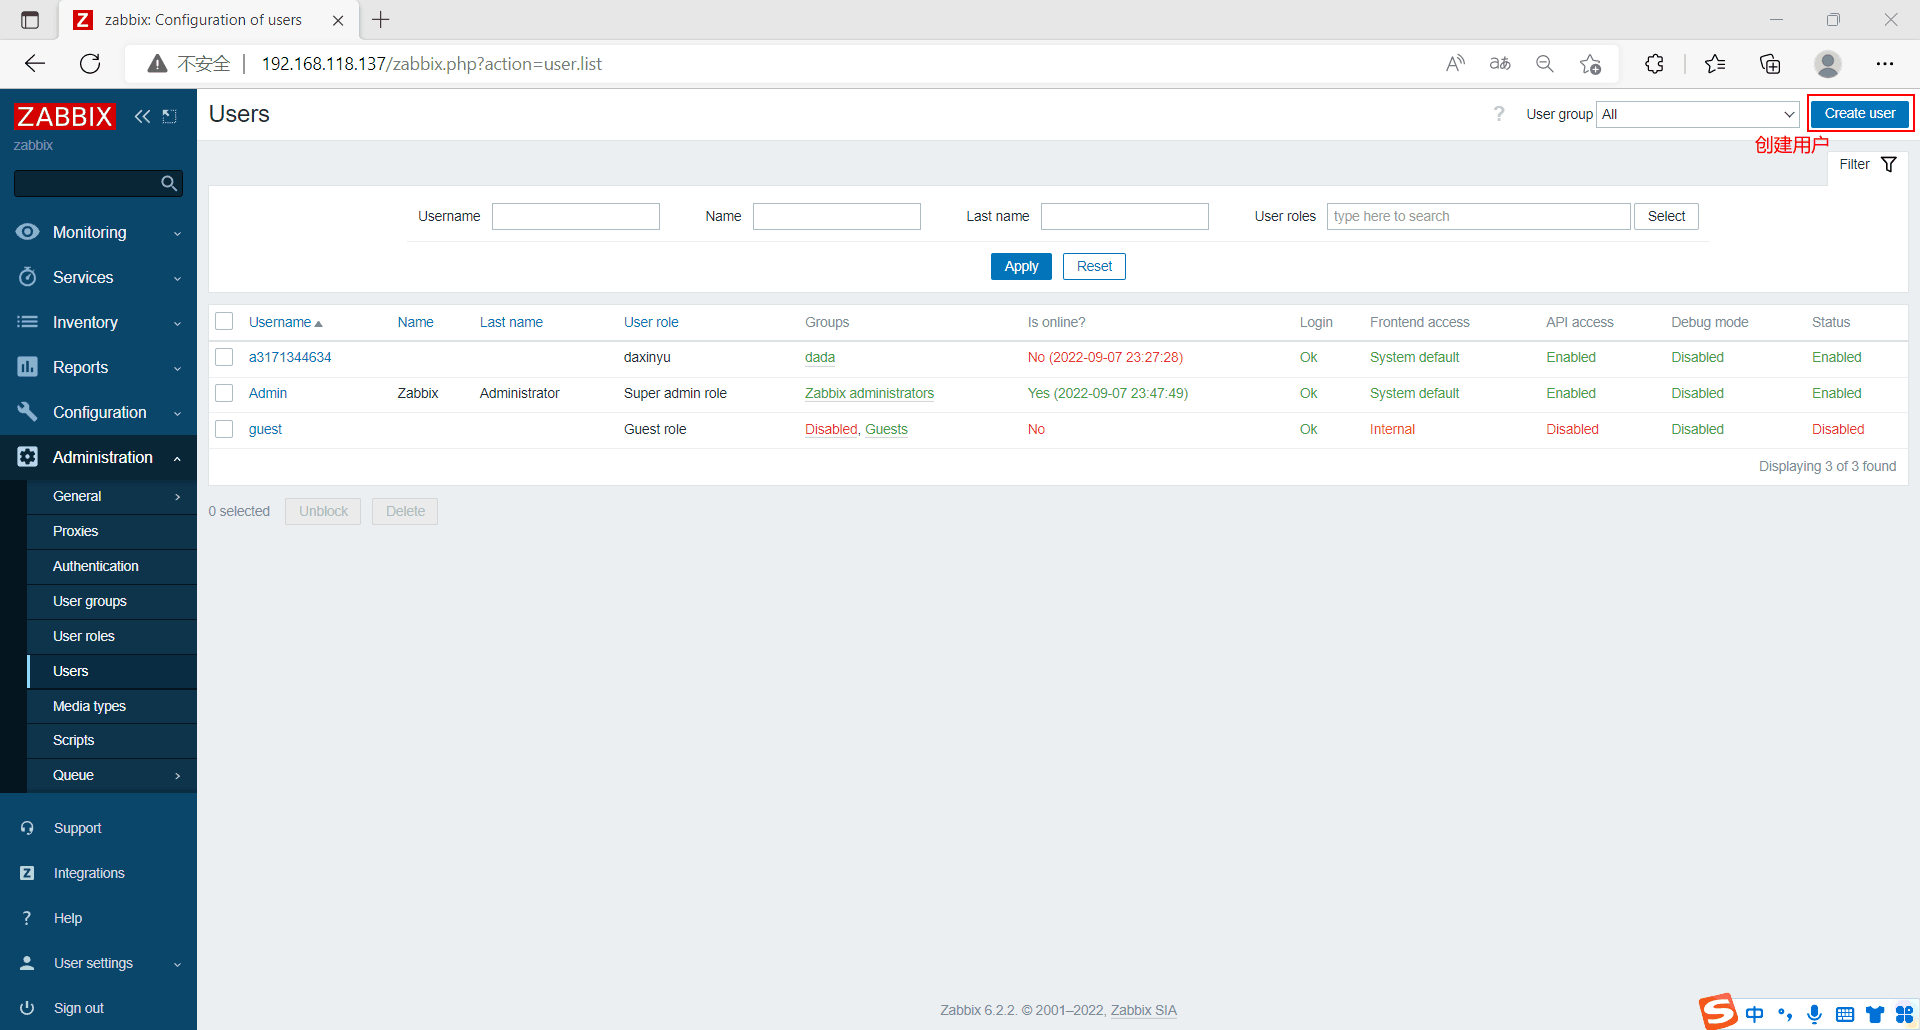Open page help question mark near User group
1920x1030 pixels.
click(x=1499, y=114)
